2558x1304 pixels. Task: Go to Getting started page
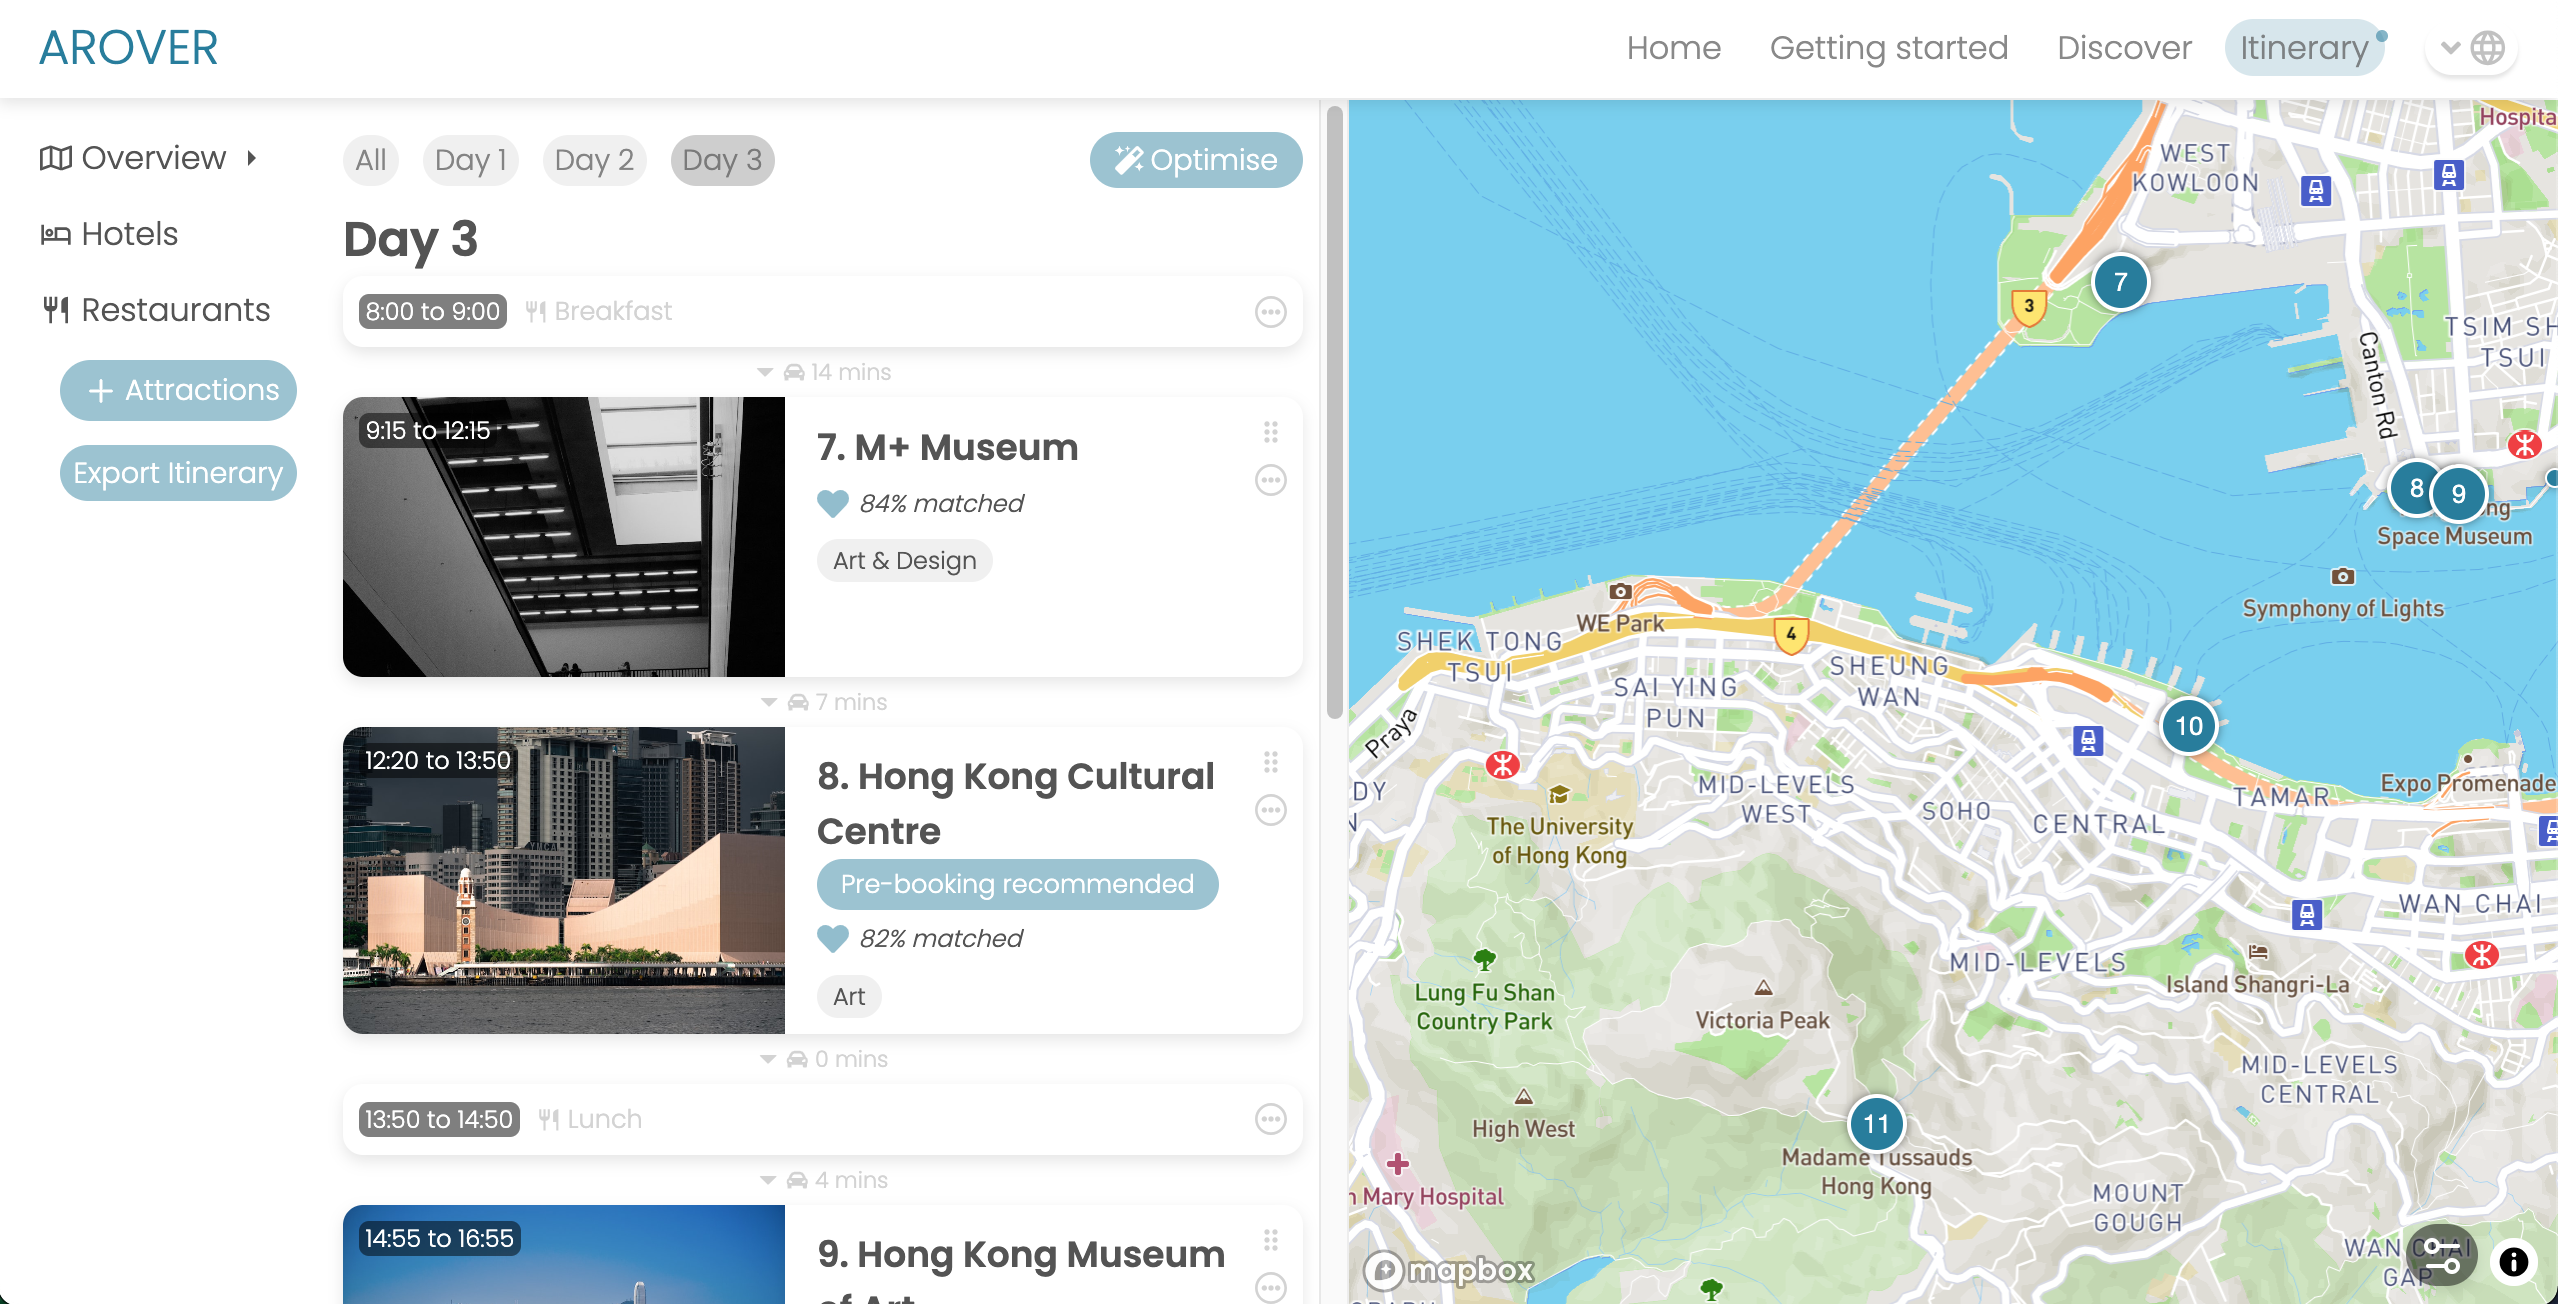1888,48
